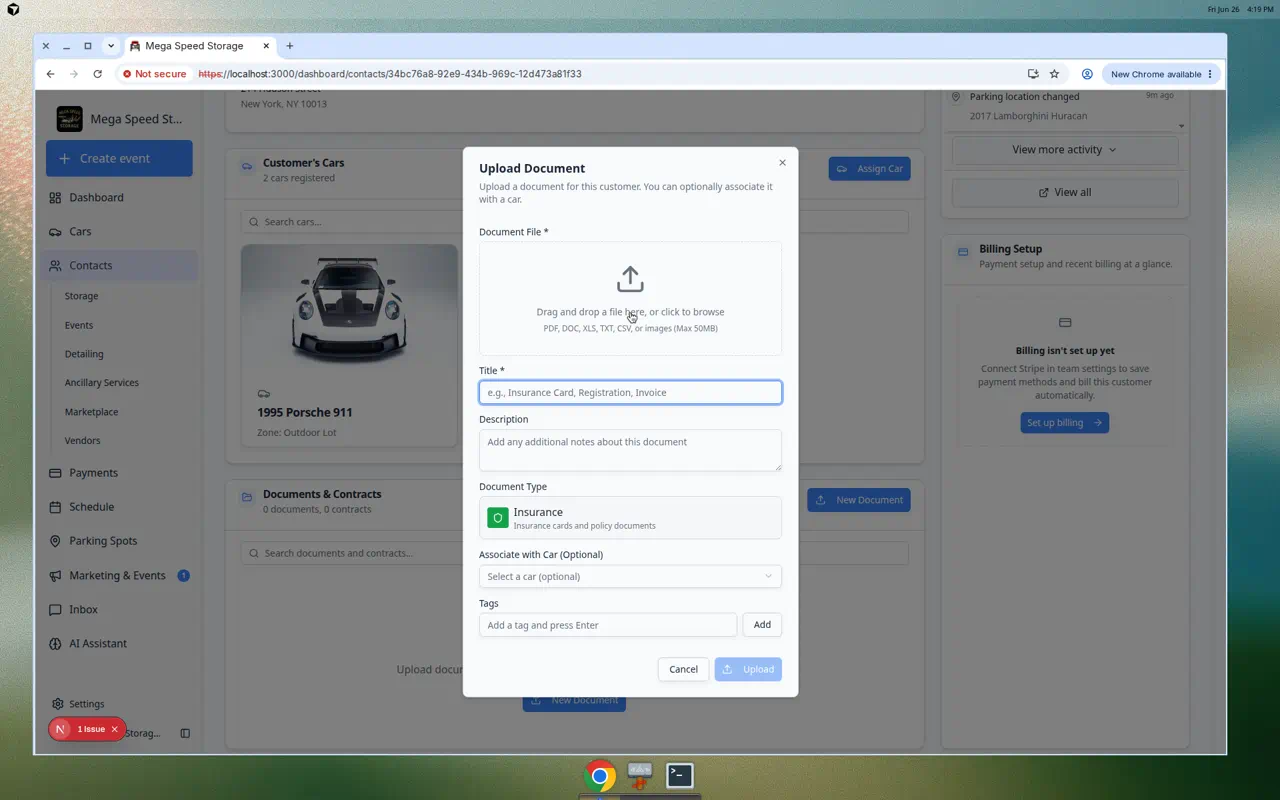Image resolution: width=1280 pixels, height=800 pixels.
Task: Open a new browser tab
Action: (x=290, y=46)
